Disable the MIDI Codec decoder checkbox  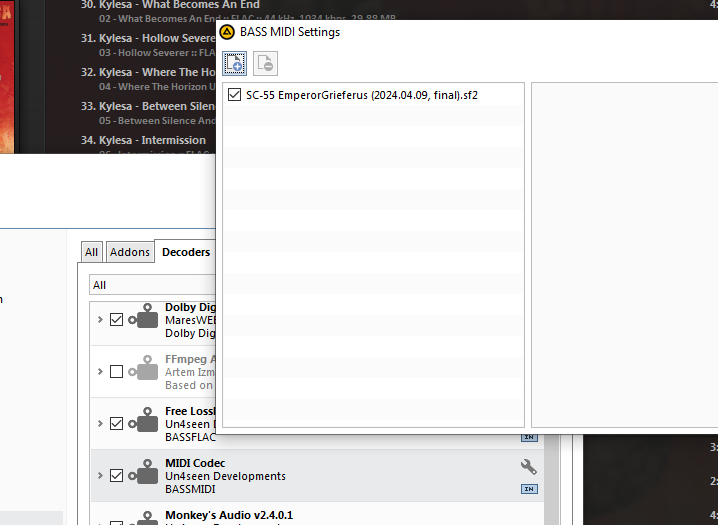point(116,476)
